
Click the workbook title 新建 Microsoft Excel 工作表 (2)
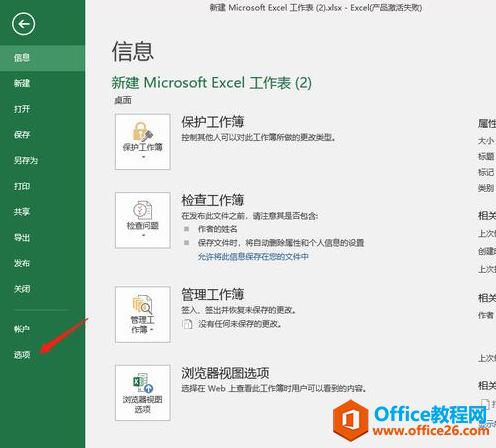pos(212,83)
